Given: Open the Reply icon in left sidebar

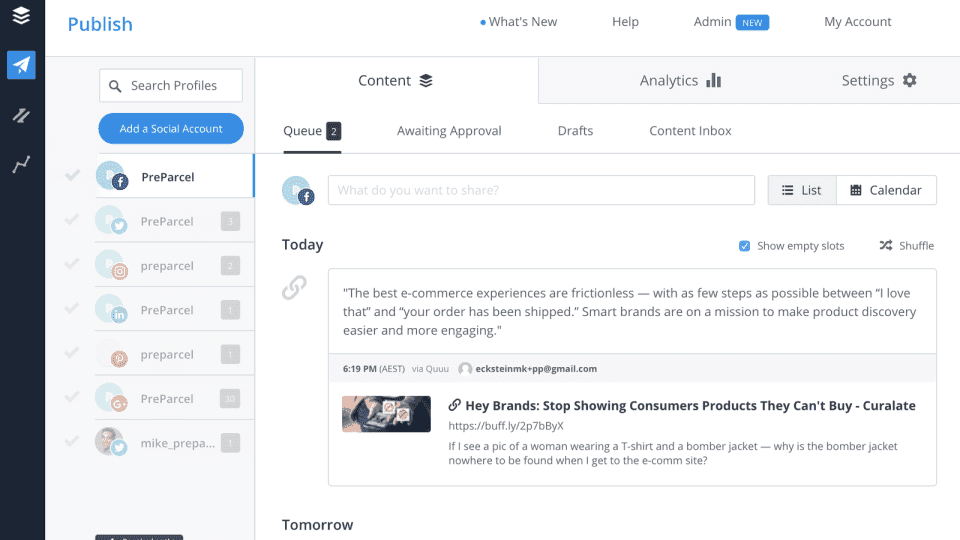Looking at the screenshot, I should [21, 115].
